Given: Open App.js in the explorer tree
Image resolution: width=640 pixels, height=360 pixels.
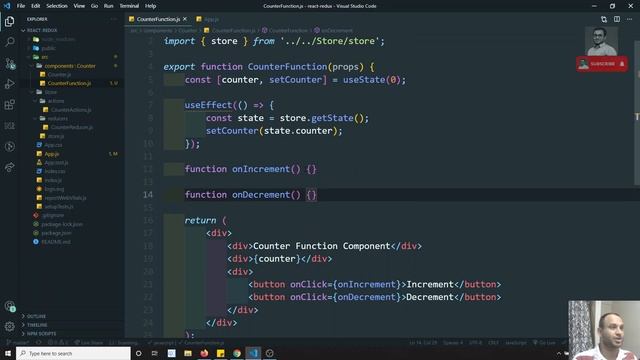Looking at the screenshot, I should click(52, 154).
